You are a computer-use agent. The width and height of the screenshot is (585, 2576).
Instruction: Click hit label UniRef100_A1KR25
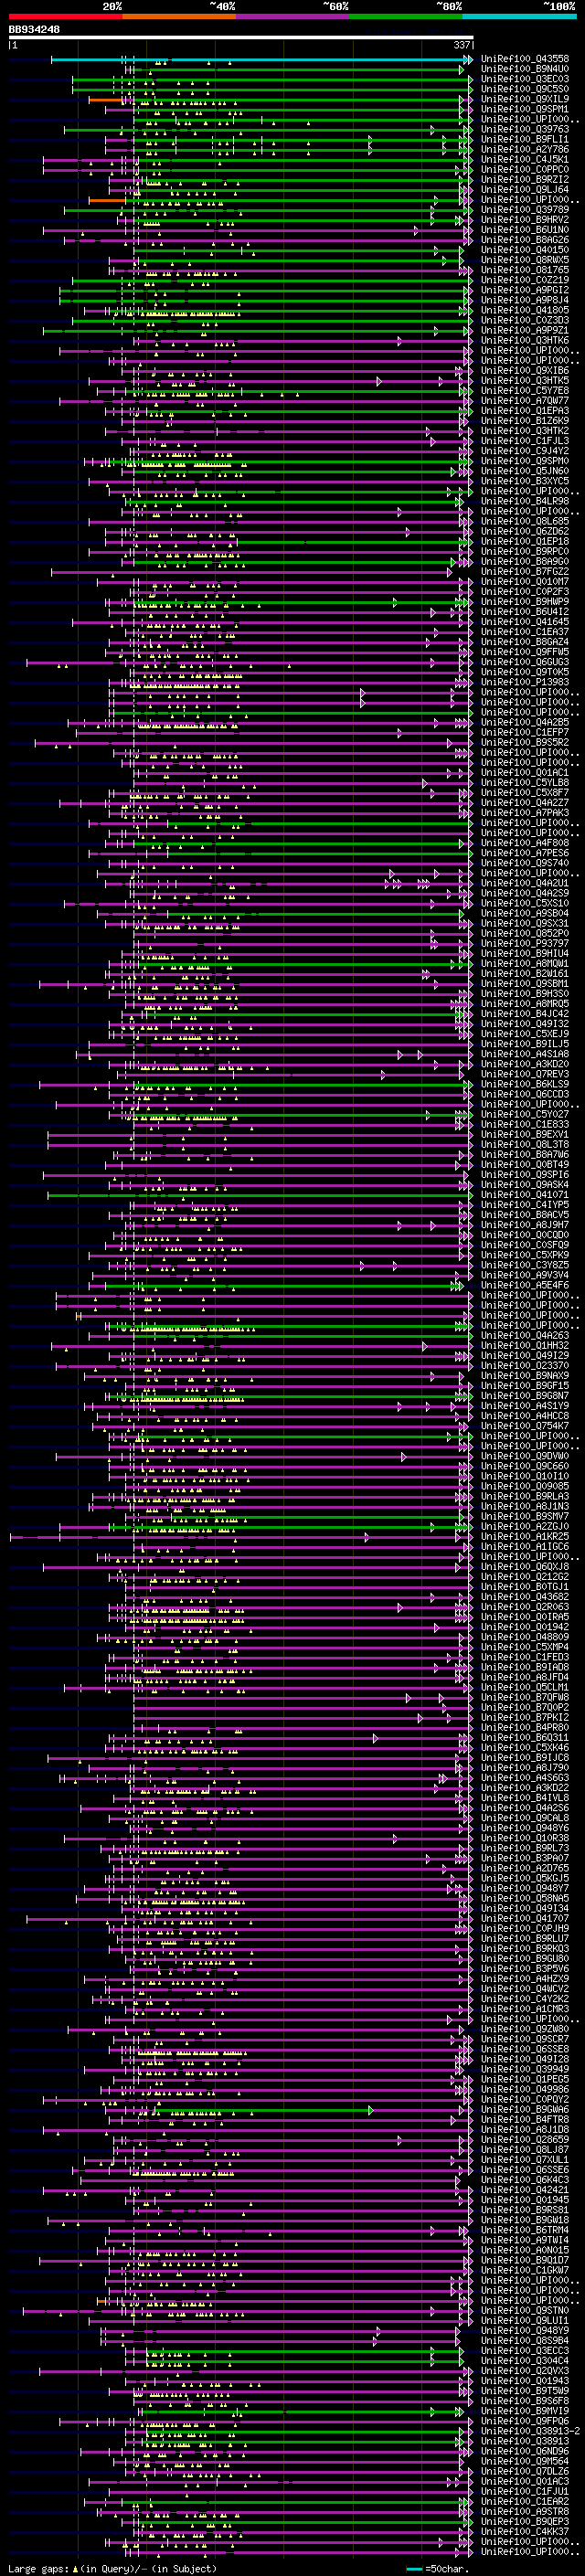(x=525, y=1537)
